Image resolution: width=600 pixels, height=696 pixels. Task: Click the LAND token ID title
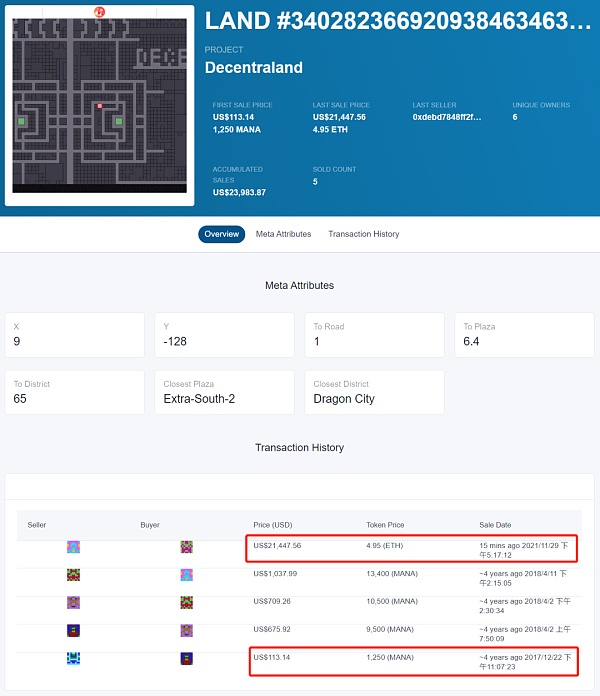[398, 20]
